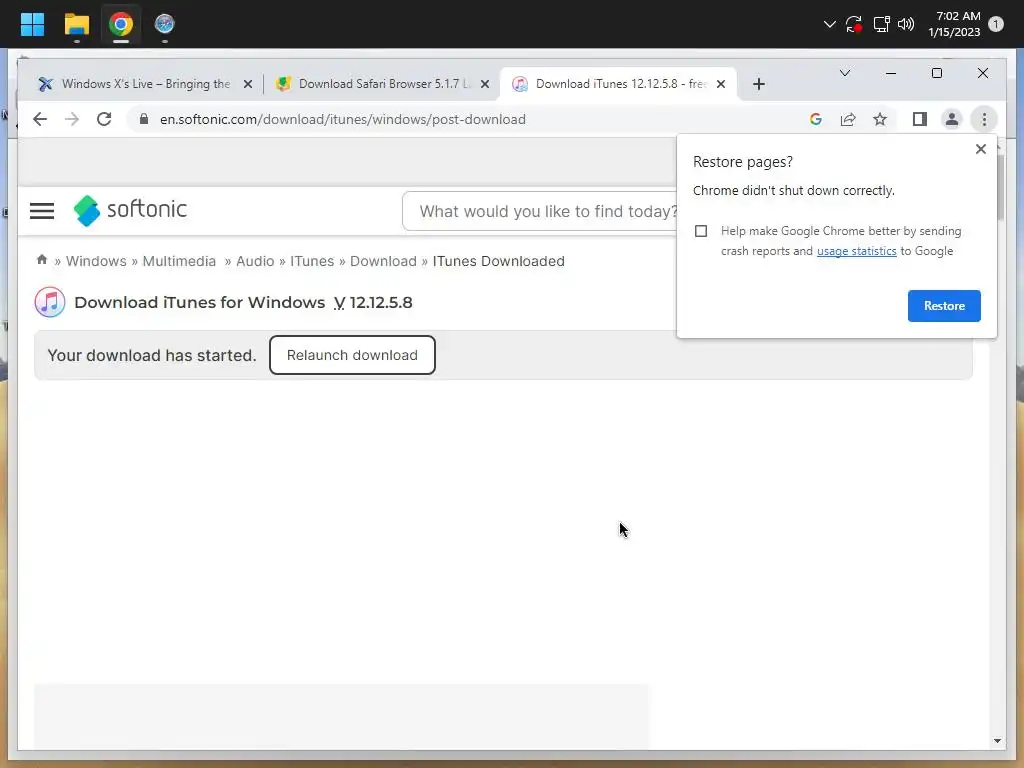Click the iTunes music note icon
The image size is (1024, 768).
(x=50, y=302)
